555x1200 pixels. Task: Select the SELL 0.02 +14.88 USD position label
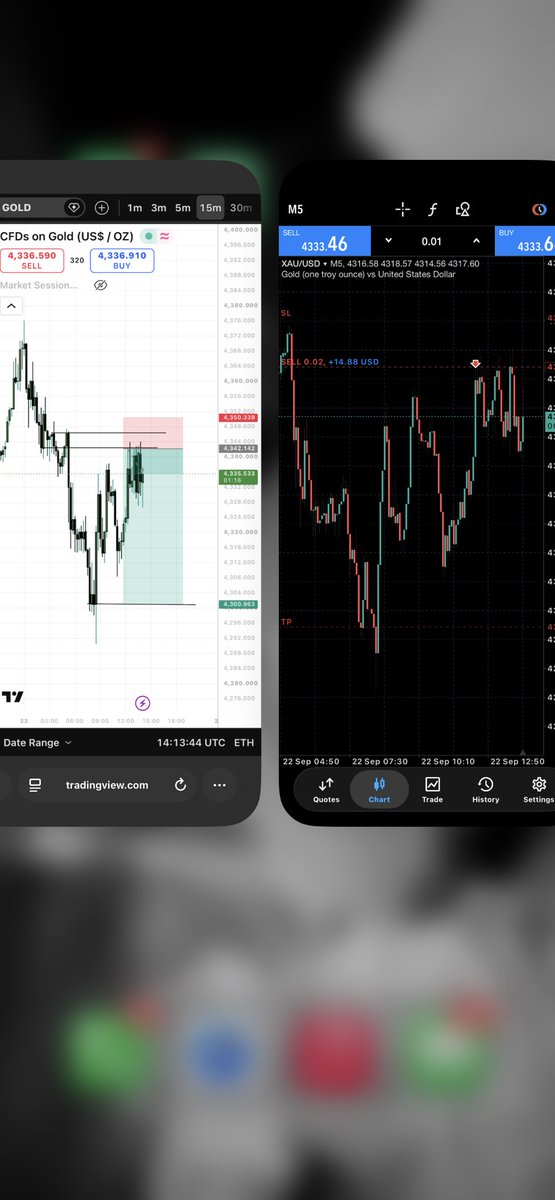tap(330, 362)
